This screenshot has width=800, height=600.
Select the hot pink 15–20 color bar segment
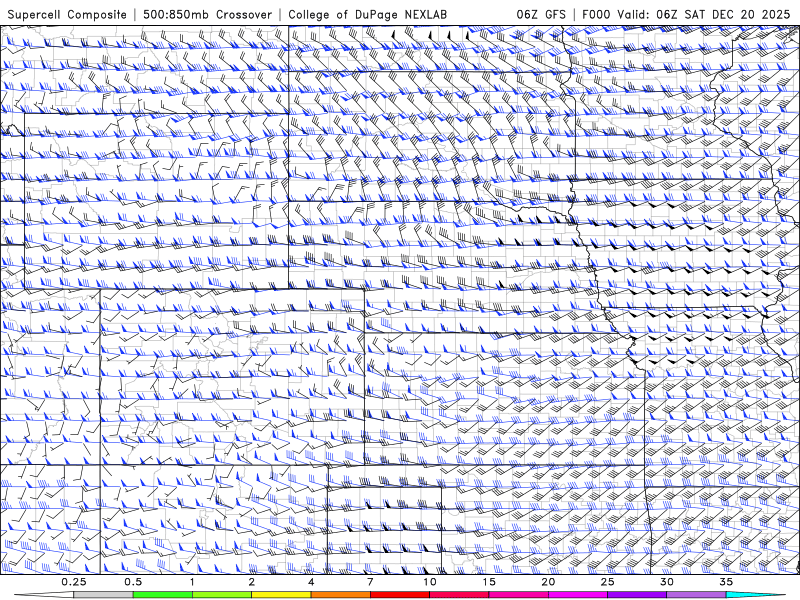(518, 595)
